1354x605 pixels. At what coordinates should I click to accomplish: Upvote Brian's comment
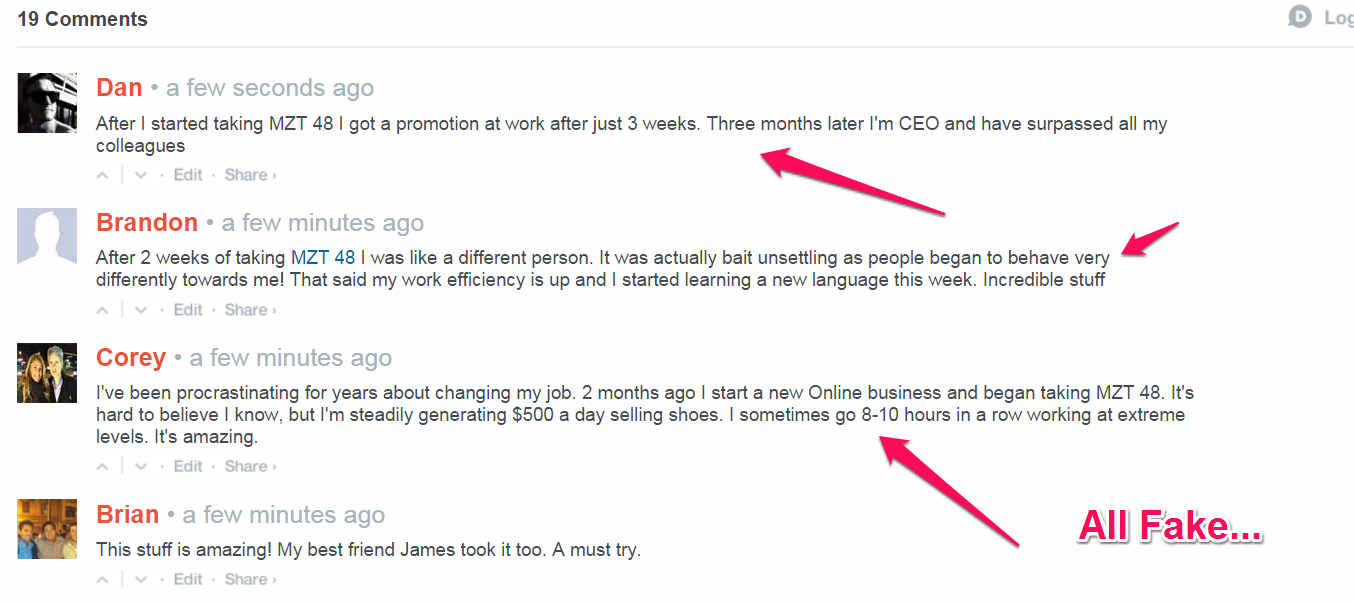point(102,579)
